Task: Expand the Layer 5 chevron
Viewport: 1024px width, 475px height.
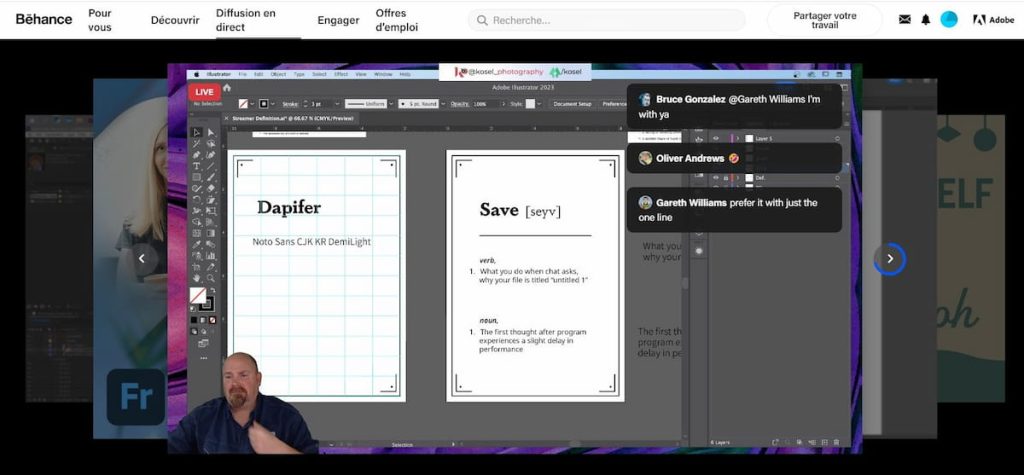Action: [738, 139]
